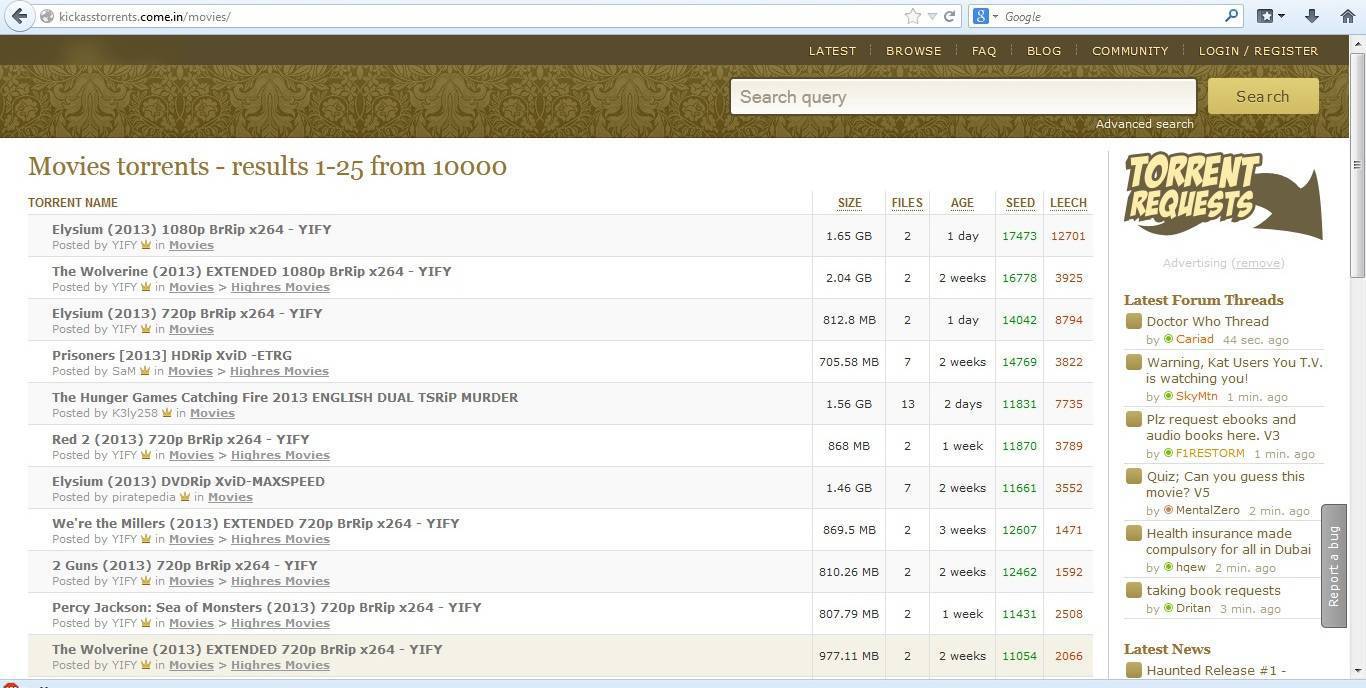Open the COMMUNITY menu item

tap(1130, 50)
